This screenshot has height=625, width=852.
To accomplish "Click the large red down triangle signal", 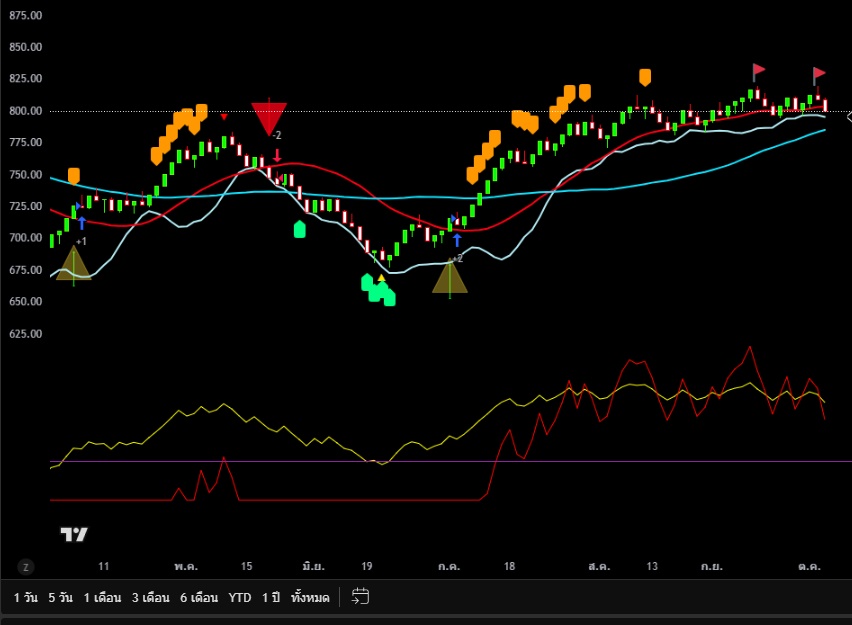I will (x=269, y=117).
